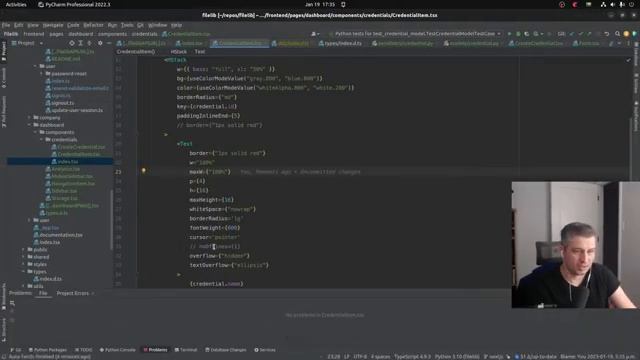Switch to the File tab in Problems panel
Screen dimensions: 640x360
(x=43, y=293)
